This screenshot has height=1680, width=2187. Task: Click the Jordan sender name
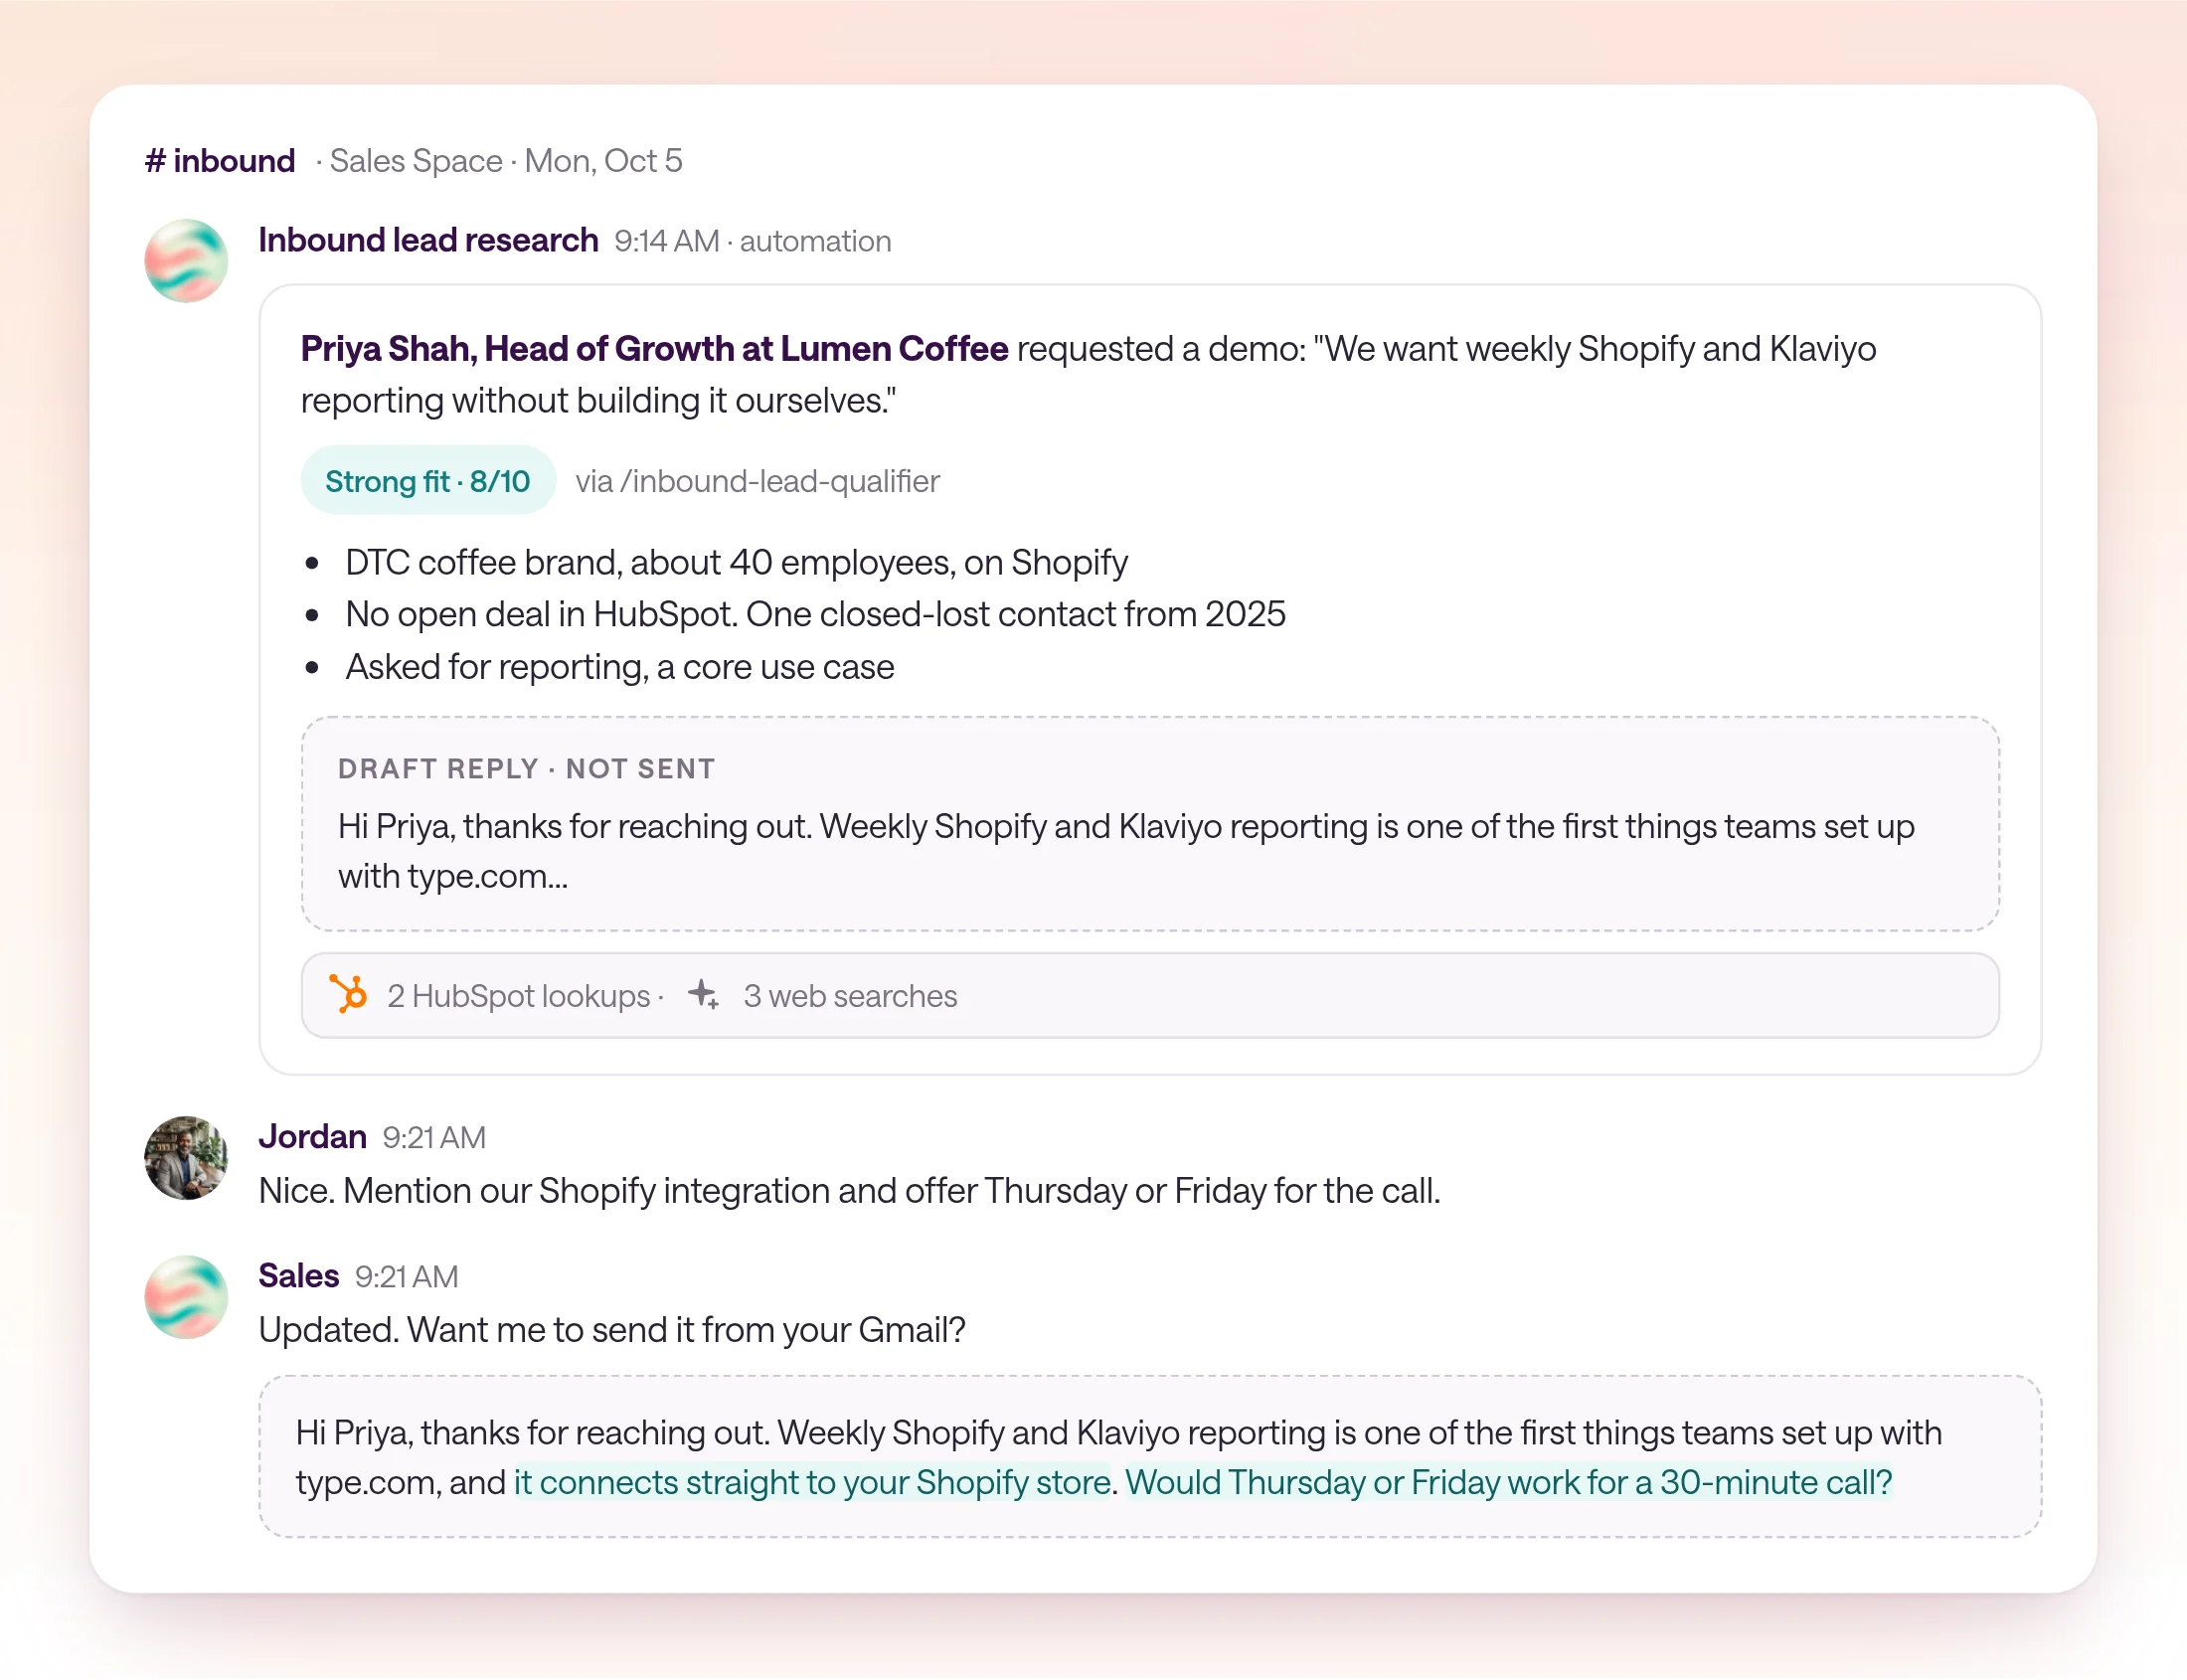coord(312,1137)
